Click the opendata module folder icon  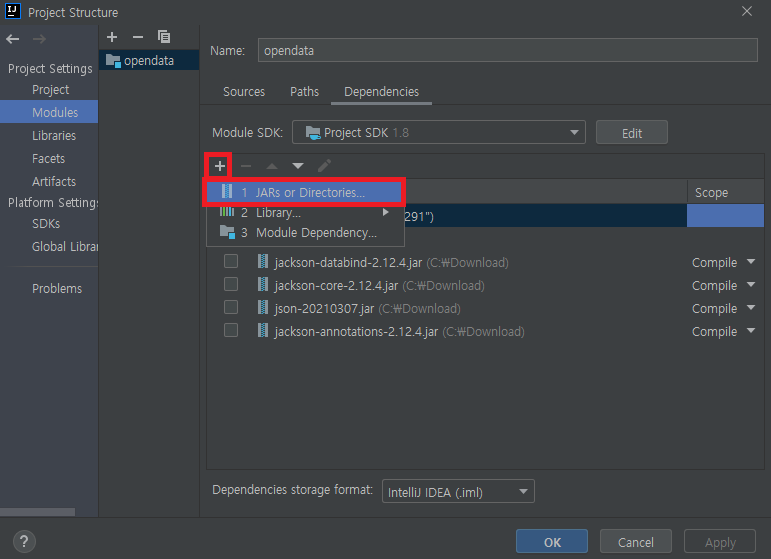coord(113,60)
